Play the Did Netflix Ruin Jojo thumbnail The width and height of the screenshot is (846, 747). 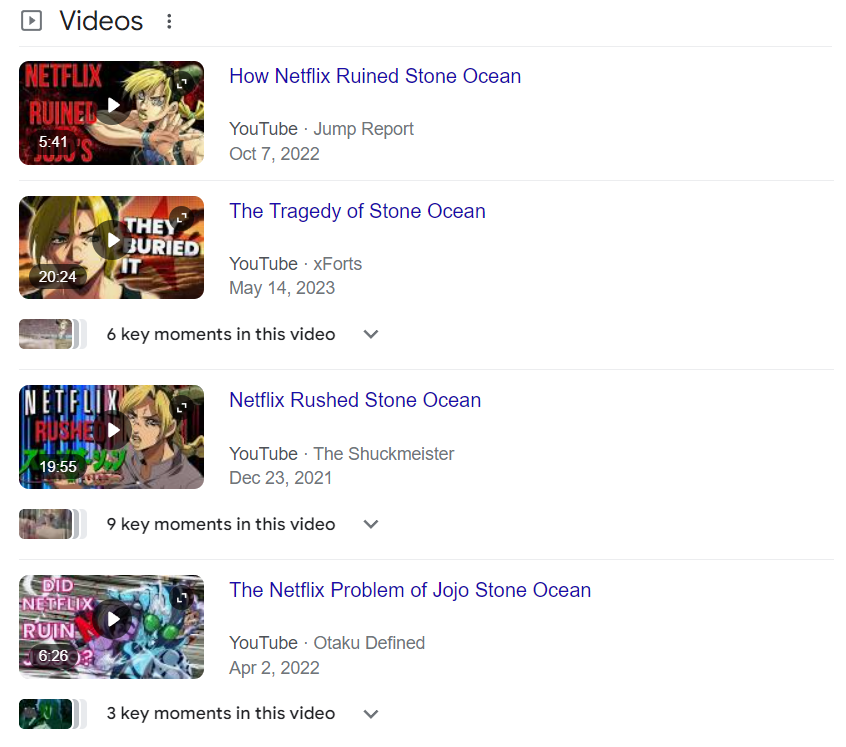[113, 620]
